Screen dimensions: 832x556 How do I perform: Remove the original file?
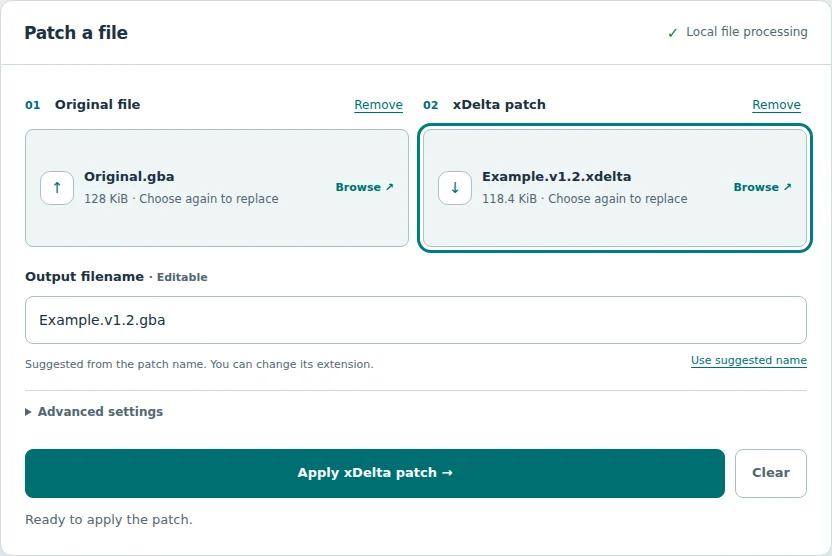[x=378, y=105]
